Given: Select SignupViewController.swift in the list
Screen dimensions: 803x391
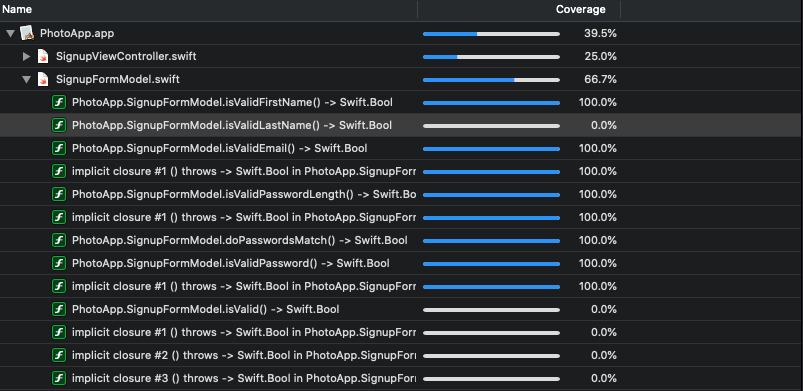Looking at the screenshot, I should pyautogui.click(x=126, y=56).
